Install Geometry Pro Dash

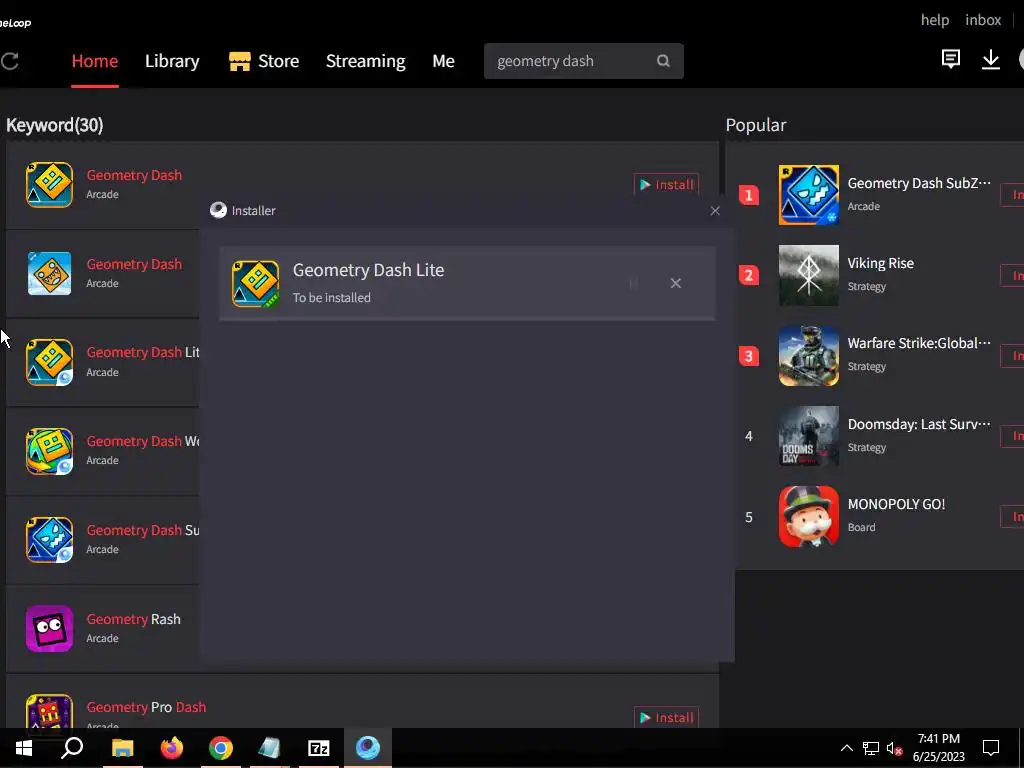[x=666, y=717]
